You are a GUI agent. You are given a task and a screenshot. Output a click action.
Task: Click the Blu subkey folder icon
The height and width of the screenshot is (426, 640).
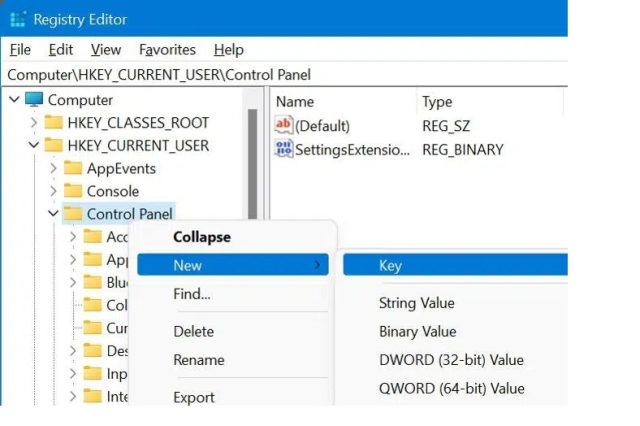[93, 282]
